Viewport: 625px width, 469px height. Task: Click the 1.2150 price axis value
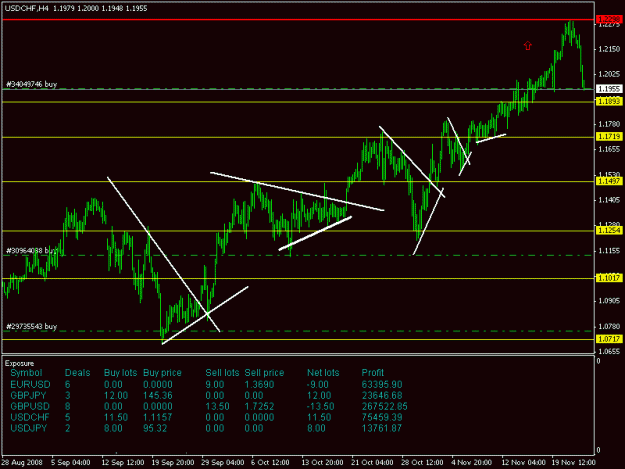(609, 49)
